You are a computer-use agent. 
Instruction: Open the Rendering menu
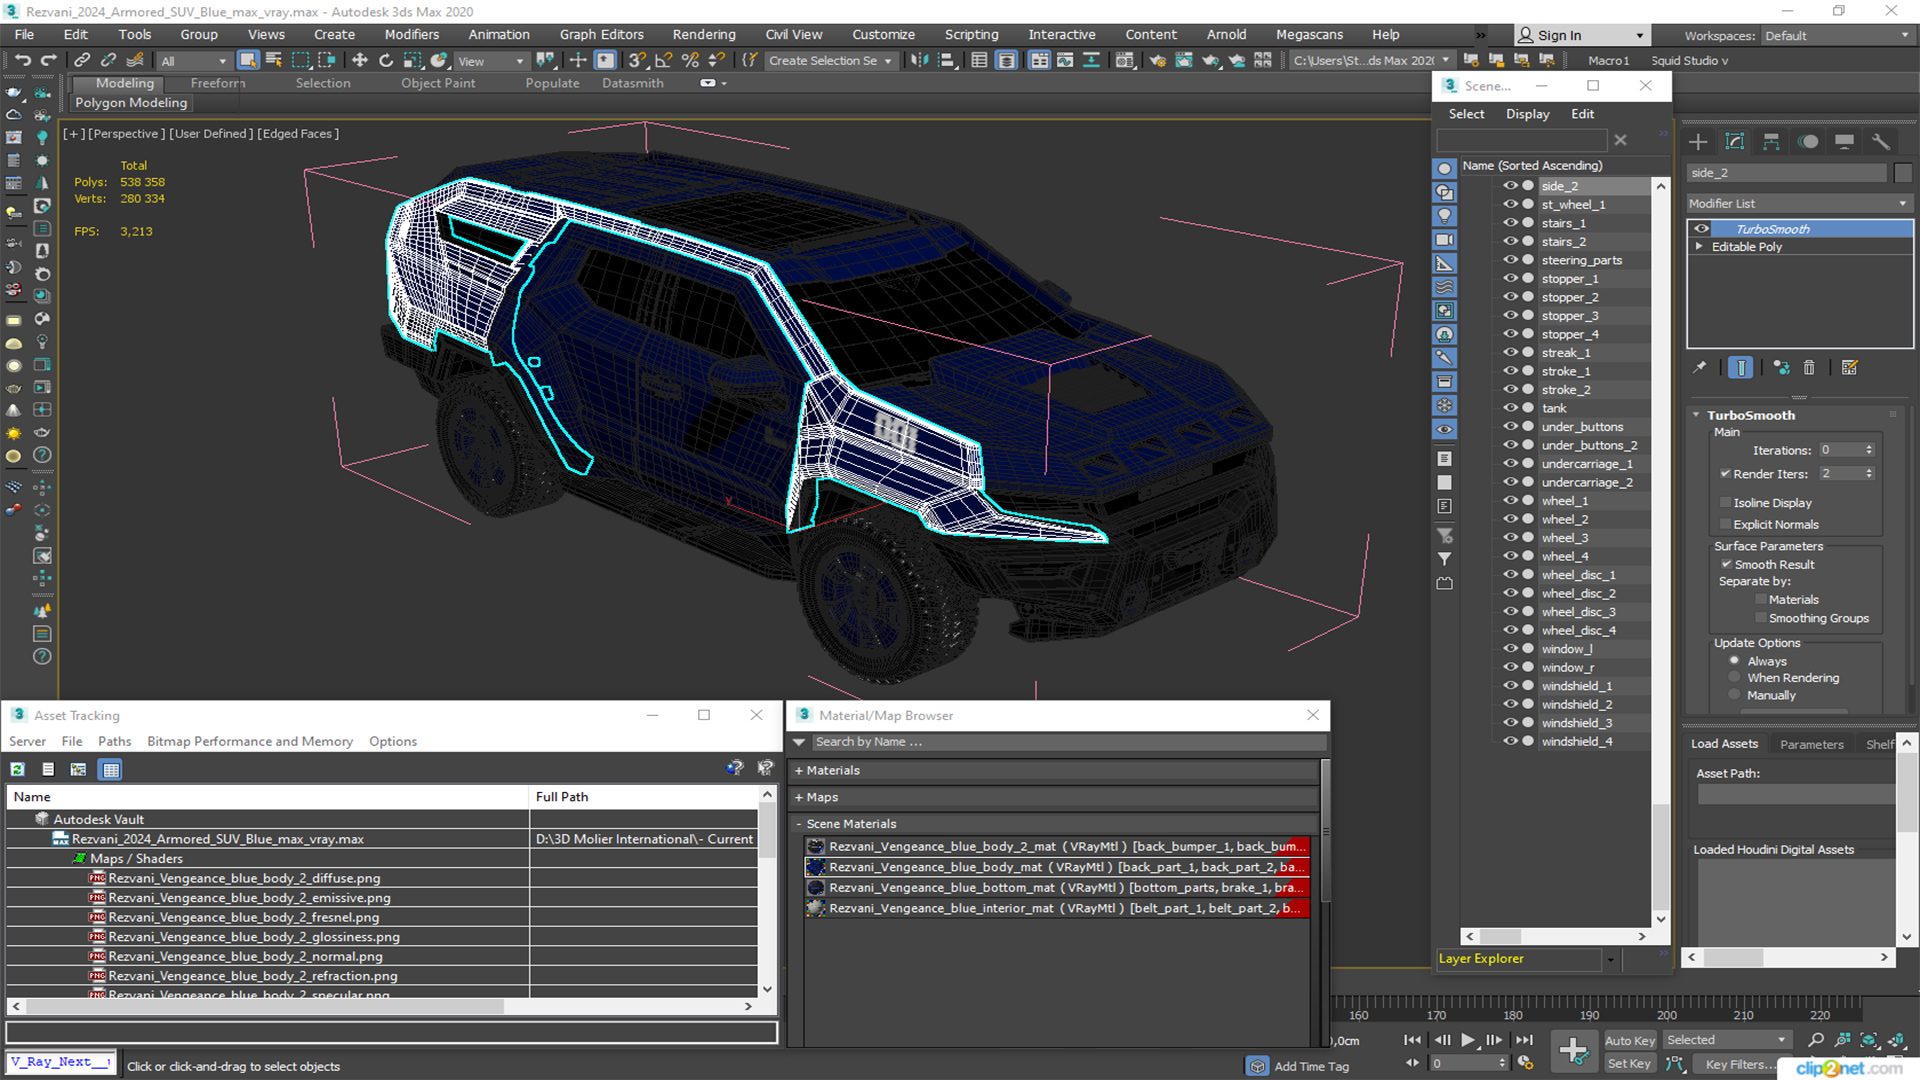point(704,34)
